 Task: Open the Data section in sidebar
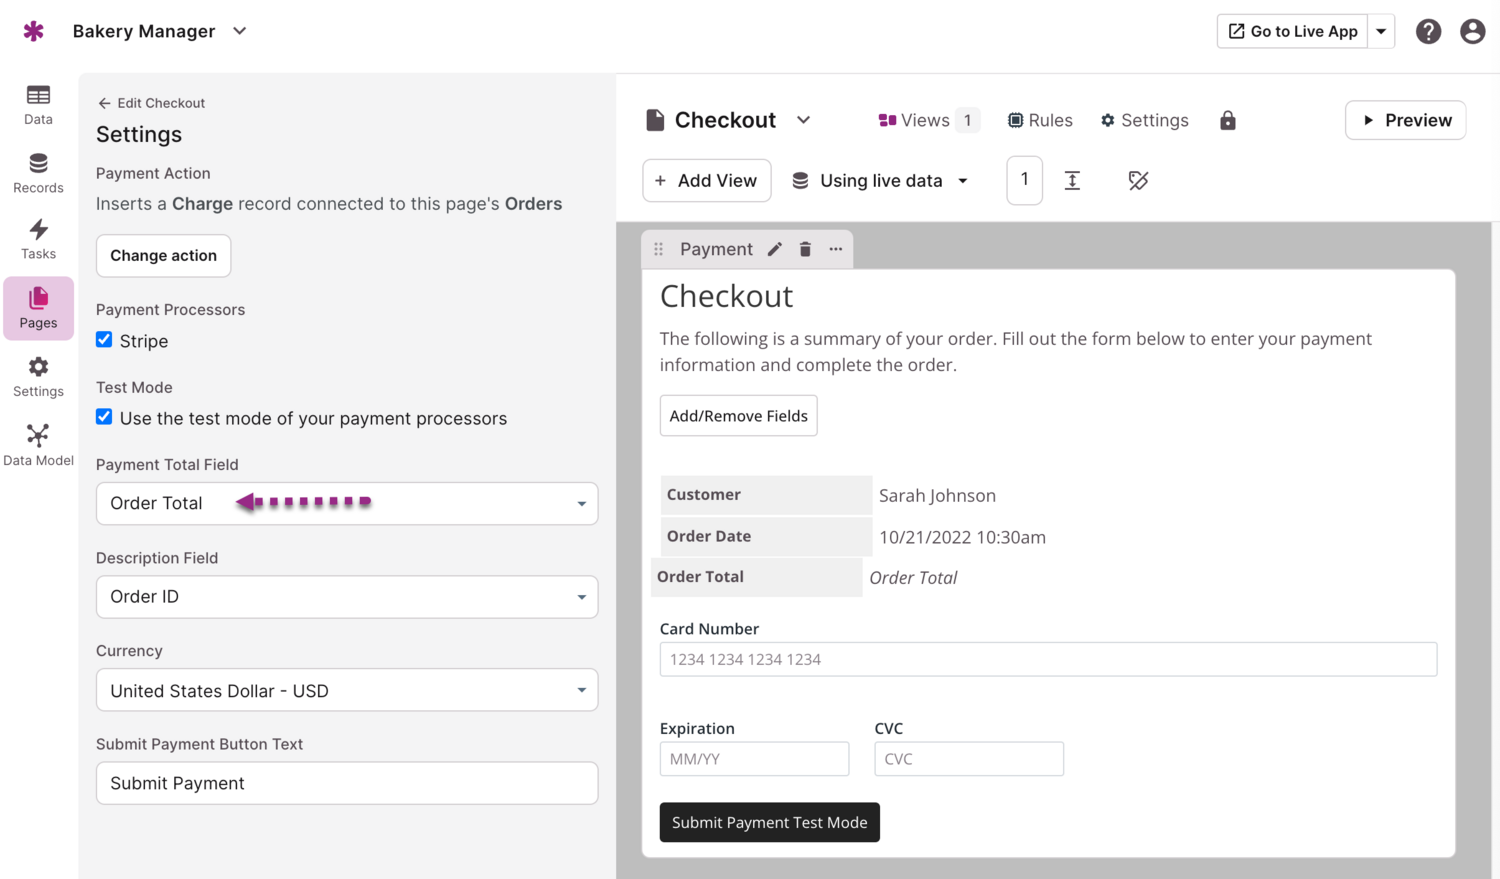coord(38,105)
